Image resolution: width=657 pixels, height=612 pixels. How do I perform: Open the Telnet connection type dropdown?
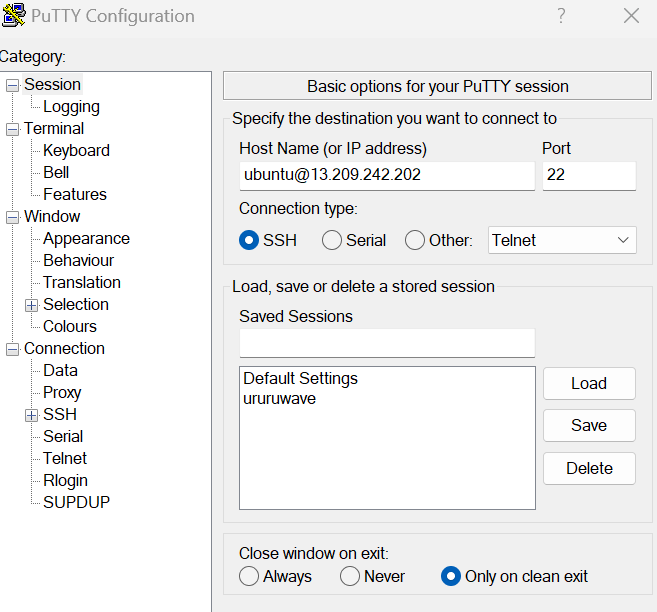[x=562, y=240]
